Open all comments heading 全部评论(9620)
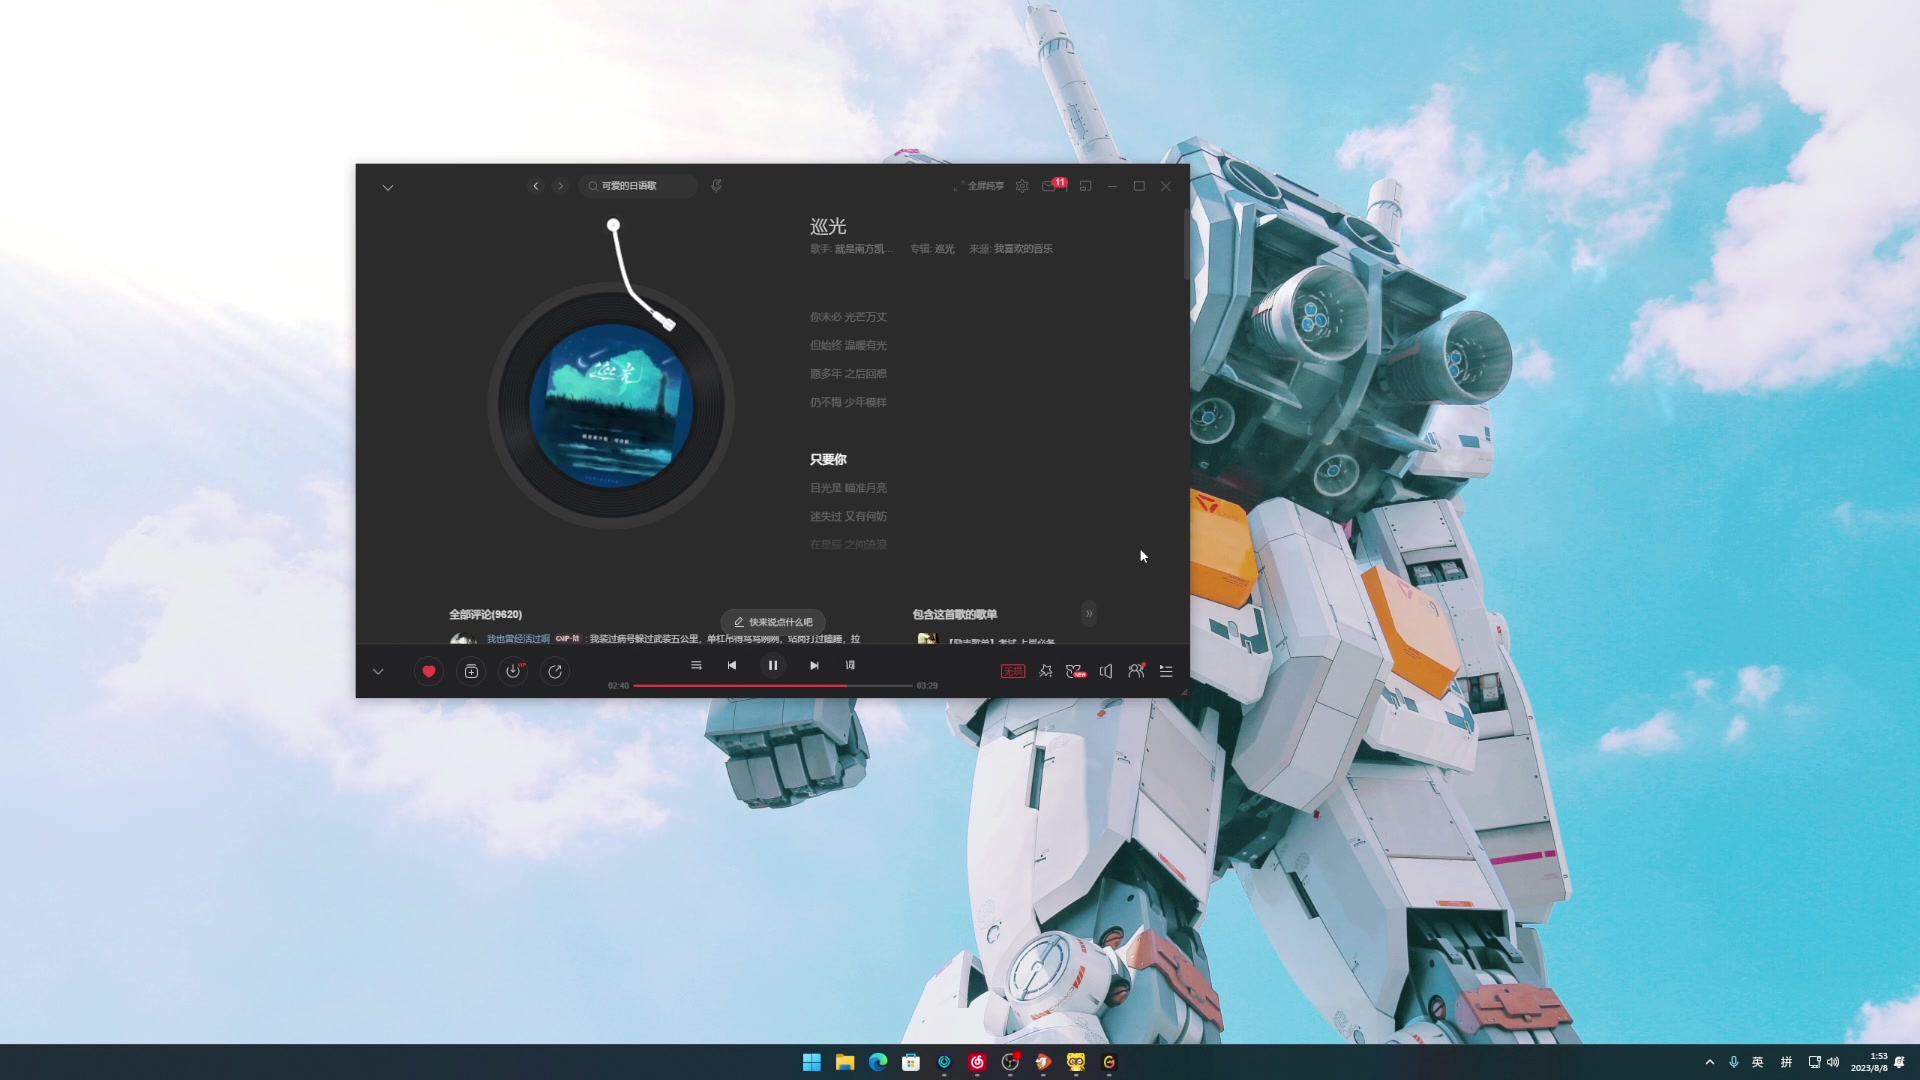 (x=485, y=614)
